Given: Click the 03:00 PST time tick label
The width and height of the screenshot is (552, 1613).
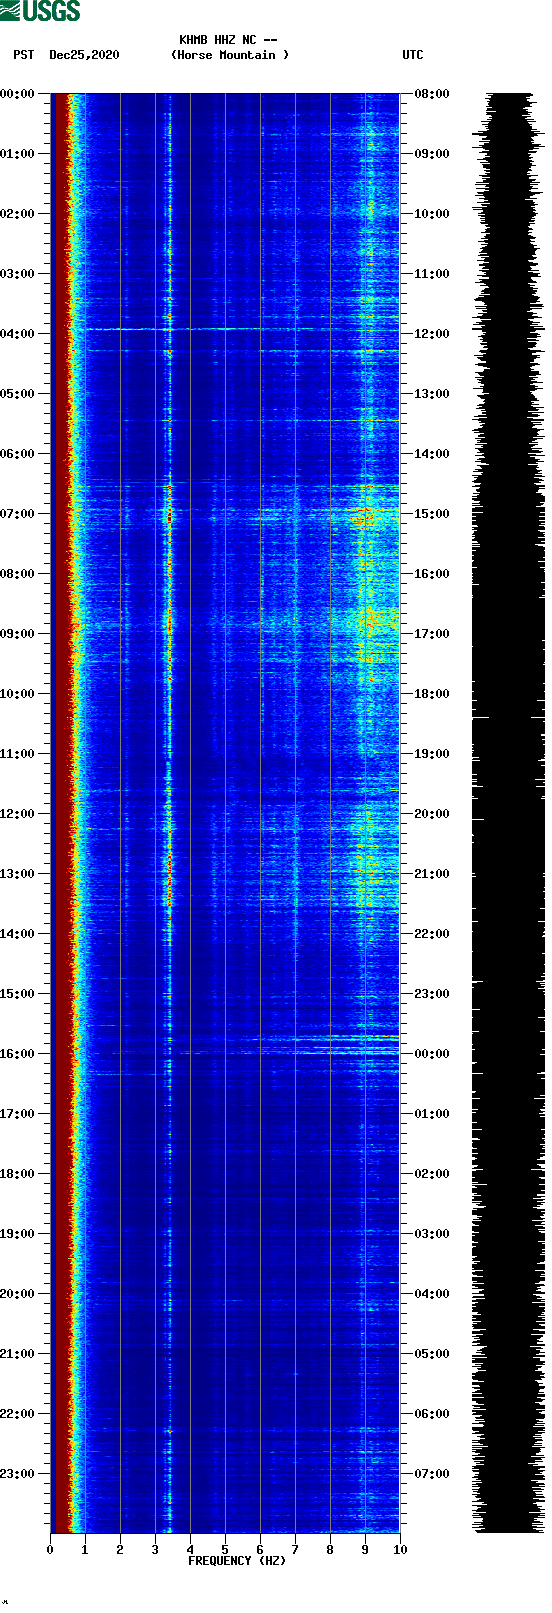Looking at the screenshot, I should [x=18, y=274].
